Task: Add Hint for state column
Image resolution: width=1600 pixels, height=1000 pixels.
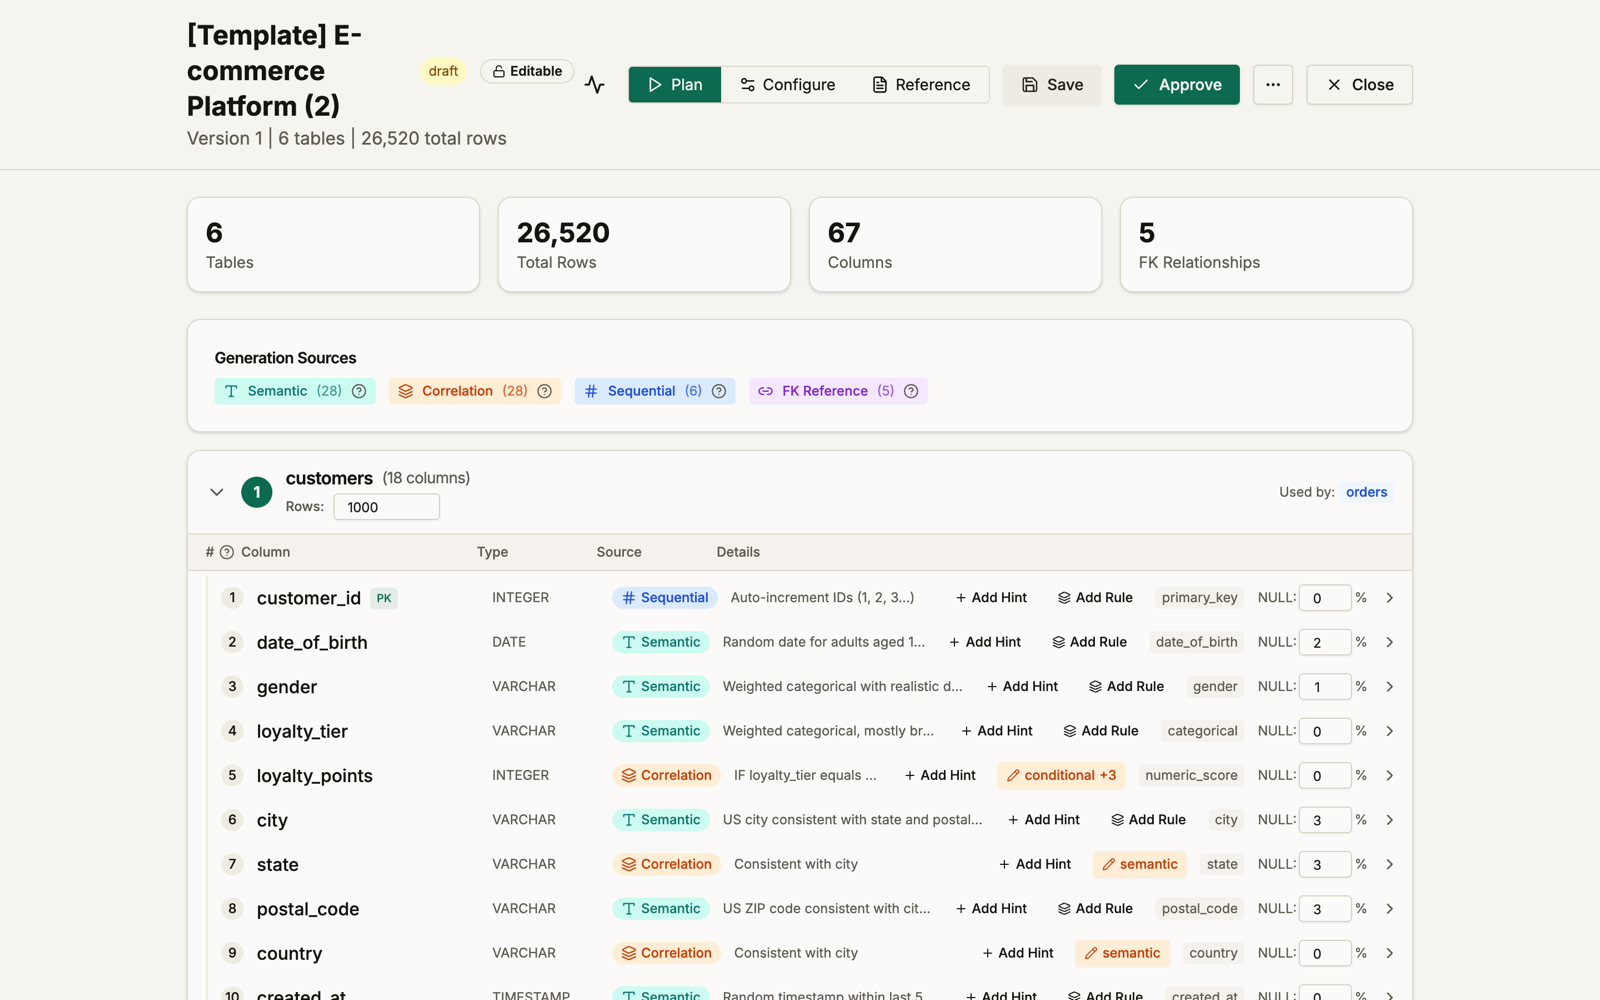Action: point(1035,864)
